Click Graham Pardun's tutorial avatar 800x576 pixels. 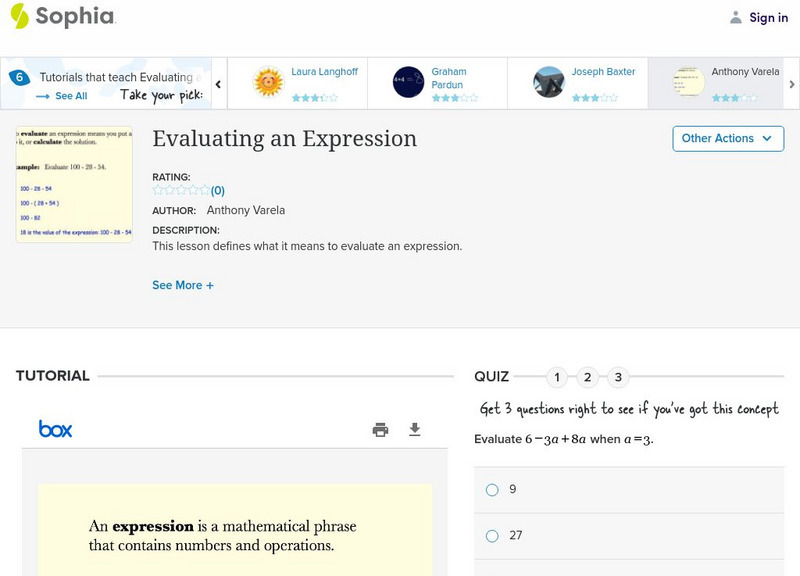pos(408,82)
